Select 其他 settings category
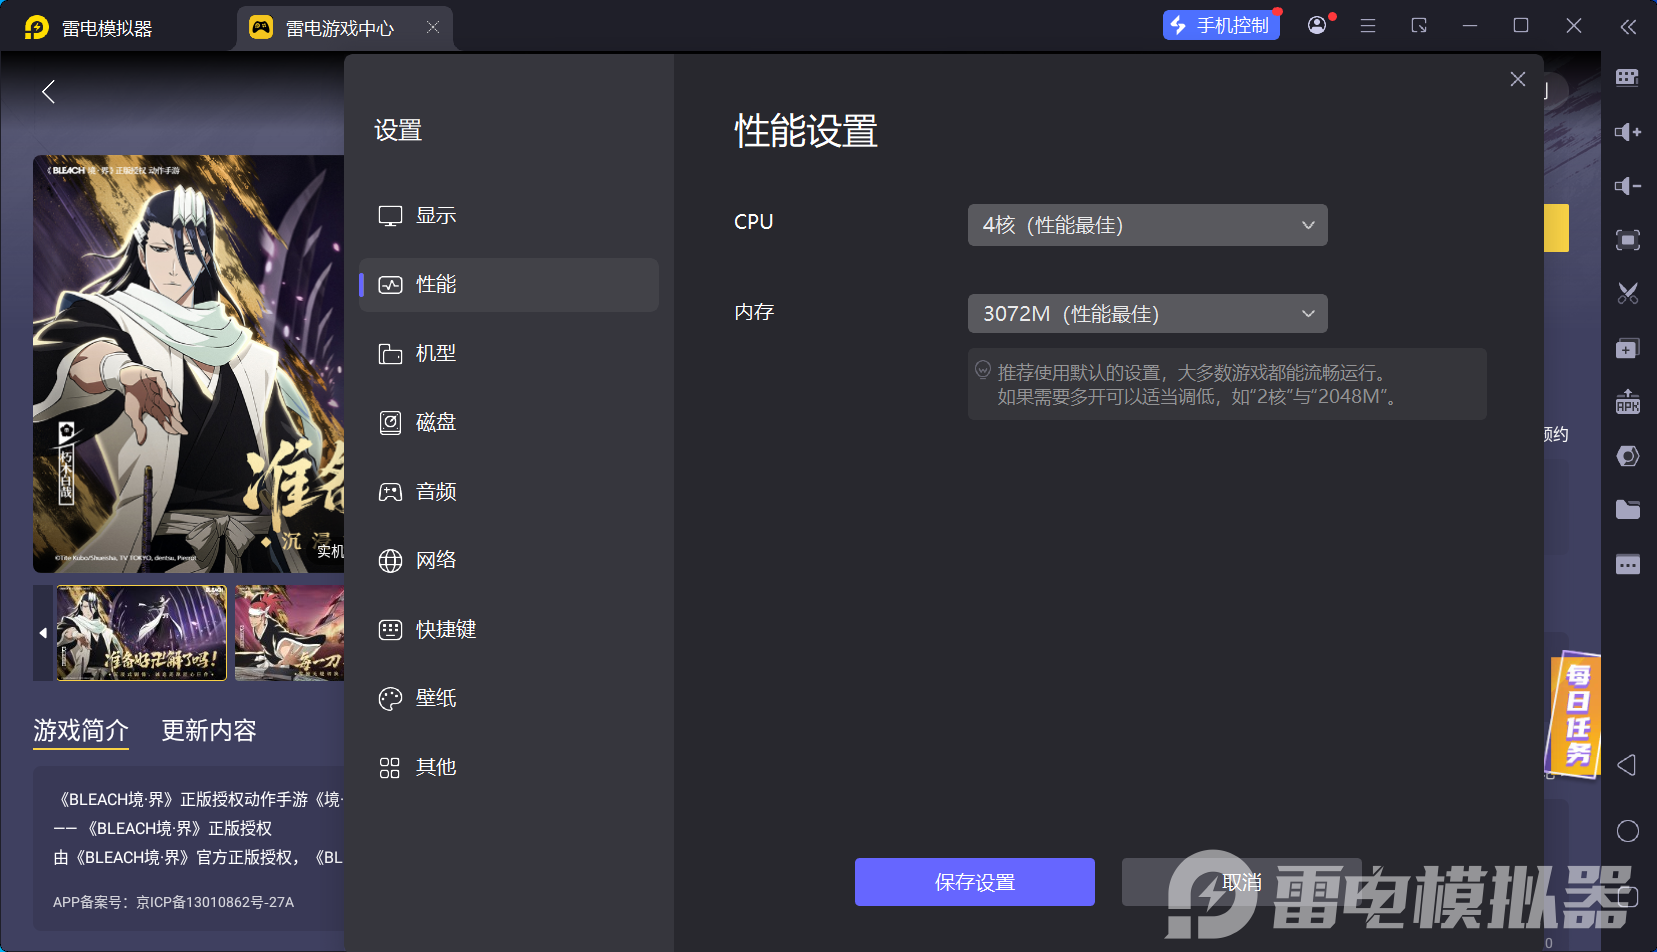This screenshot has width=1657, height=952. [x=508, y=767]
